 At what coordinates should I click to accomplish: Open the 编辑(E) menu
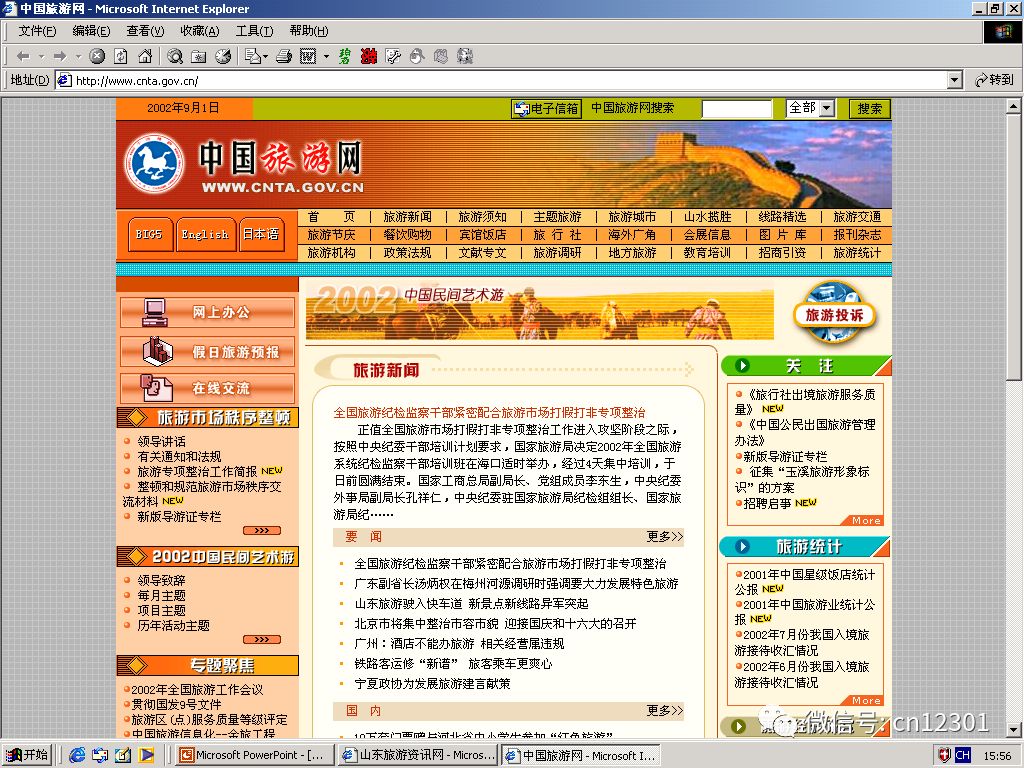91,31
